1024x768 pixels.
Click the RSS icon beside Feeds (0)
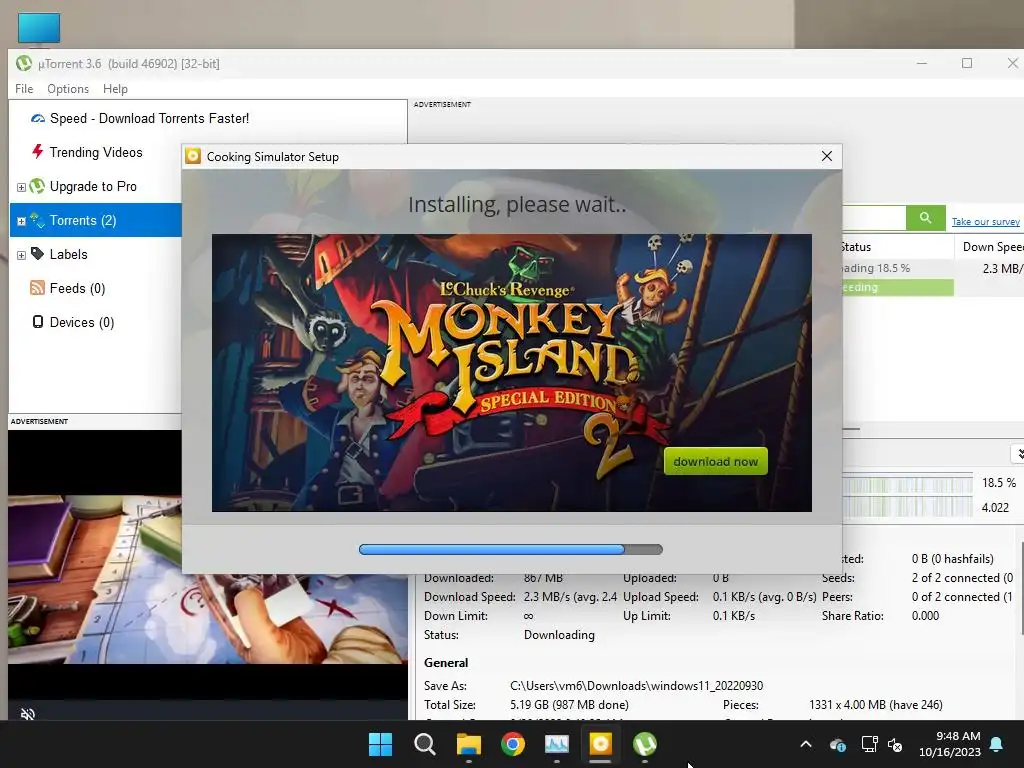(37, 287)
